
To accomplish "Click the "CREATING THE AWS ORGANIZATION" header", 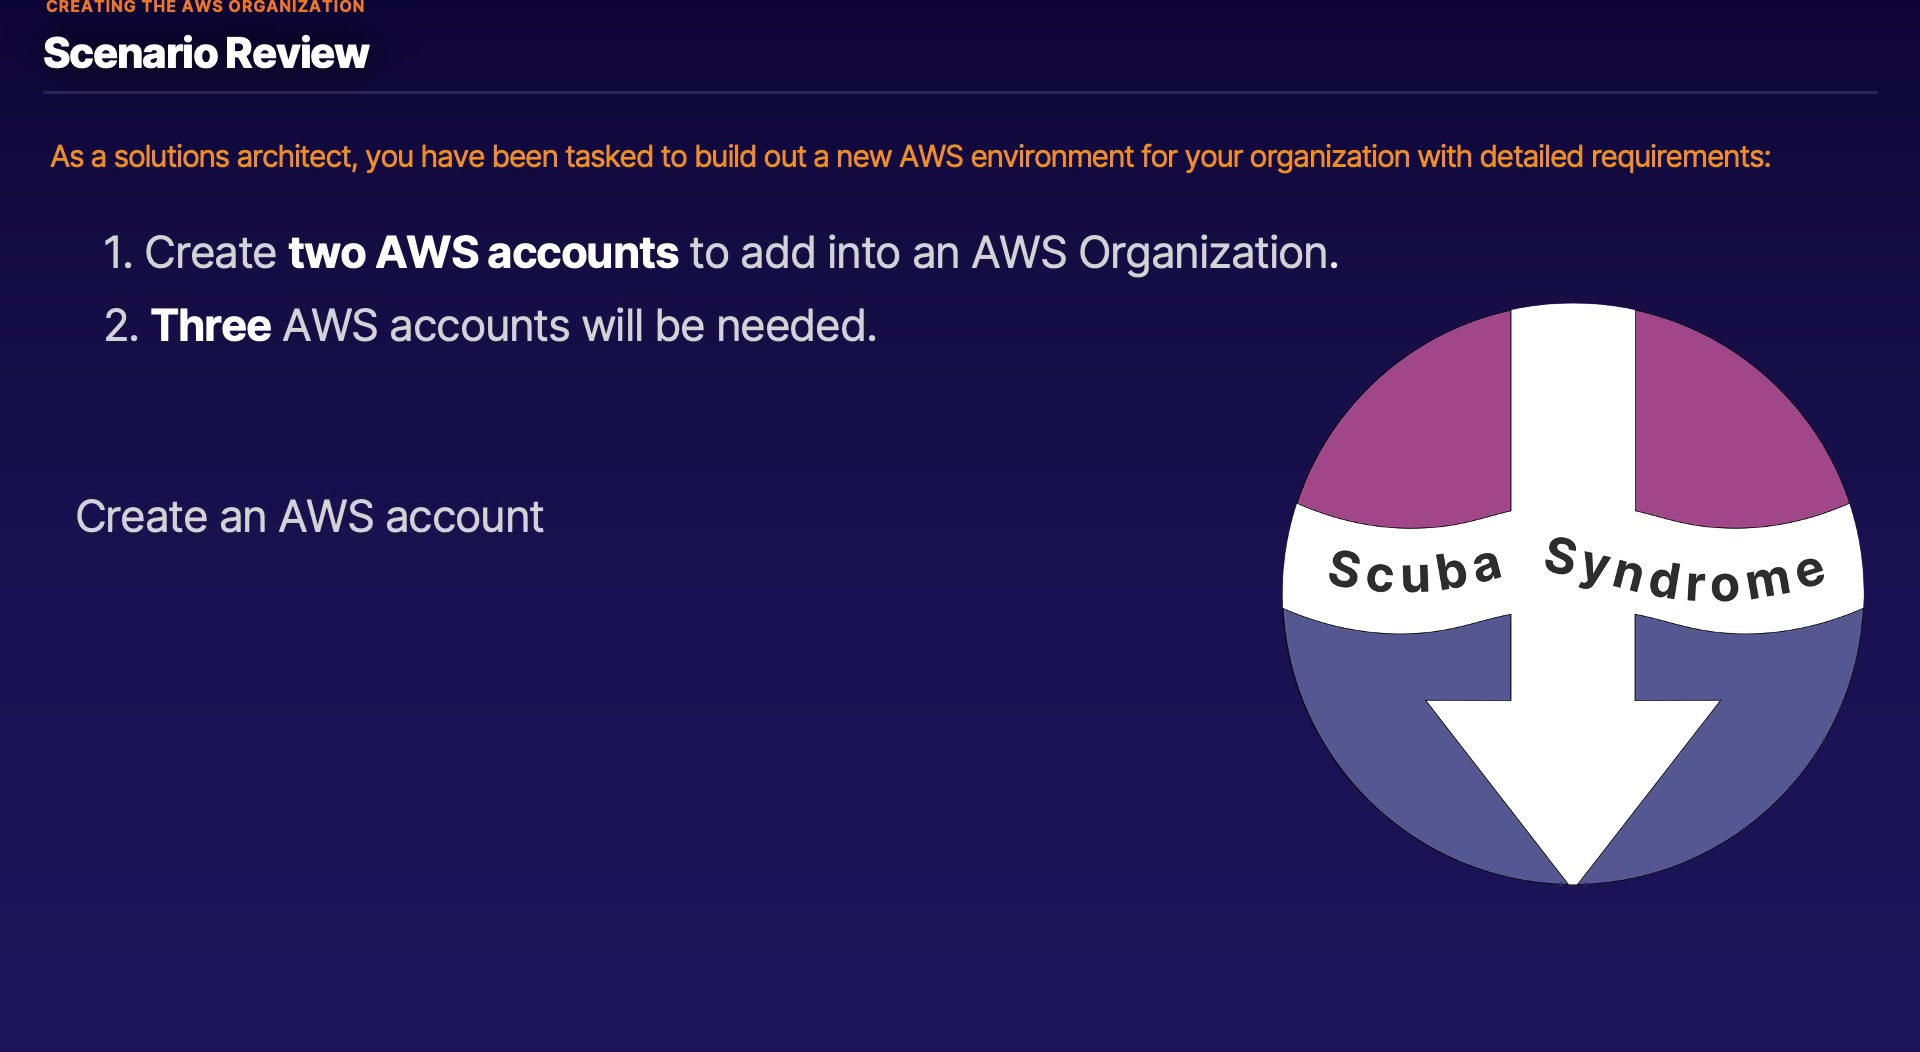I will pos(205,7).
